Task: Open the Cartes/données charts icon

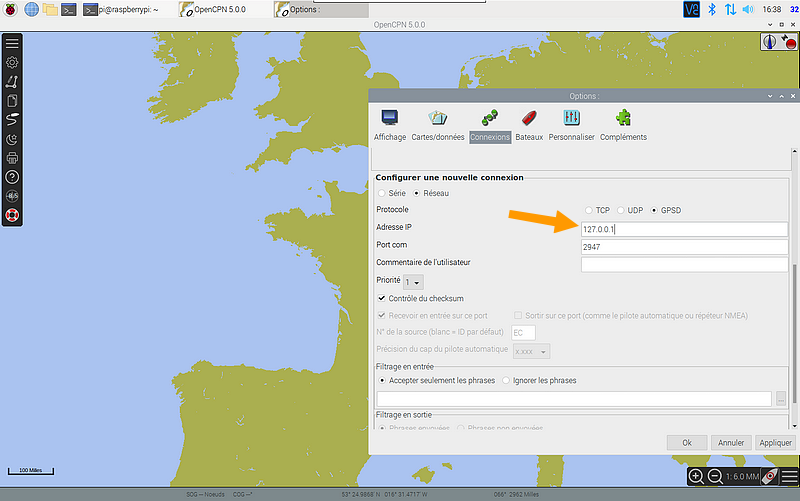Action: coord(438,118)
